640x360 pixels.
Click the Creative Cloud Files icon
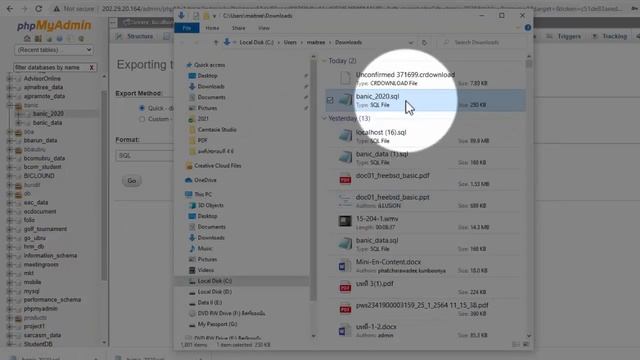pyautogui.click(x=189, y=166)
